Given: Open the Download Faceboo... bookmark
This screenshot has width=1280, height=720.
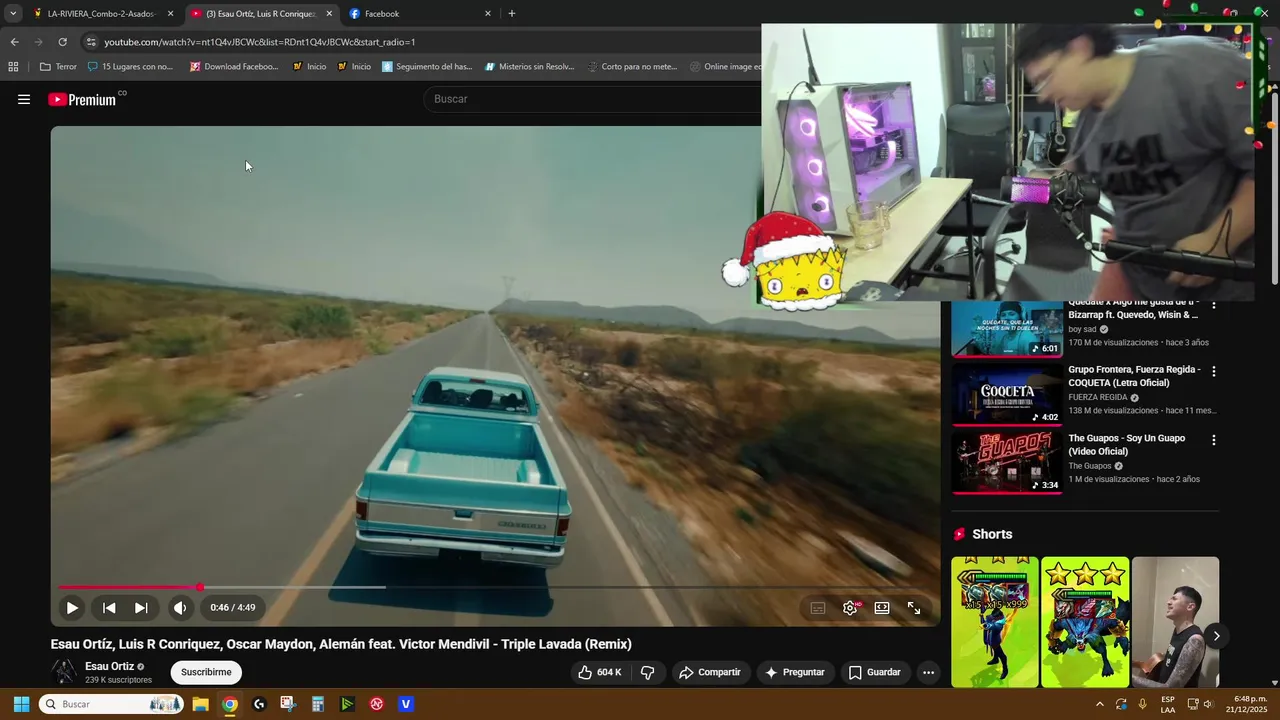Looking at the screenshot, I should tap(233, 67).
